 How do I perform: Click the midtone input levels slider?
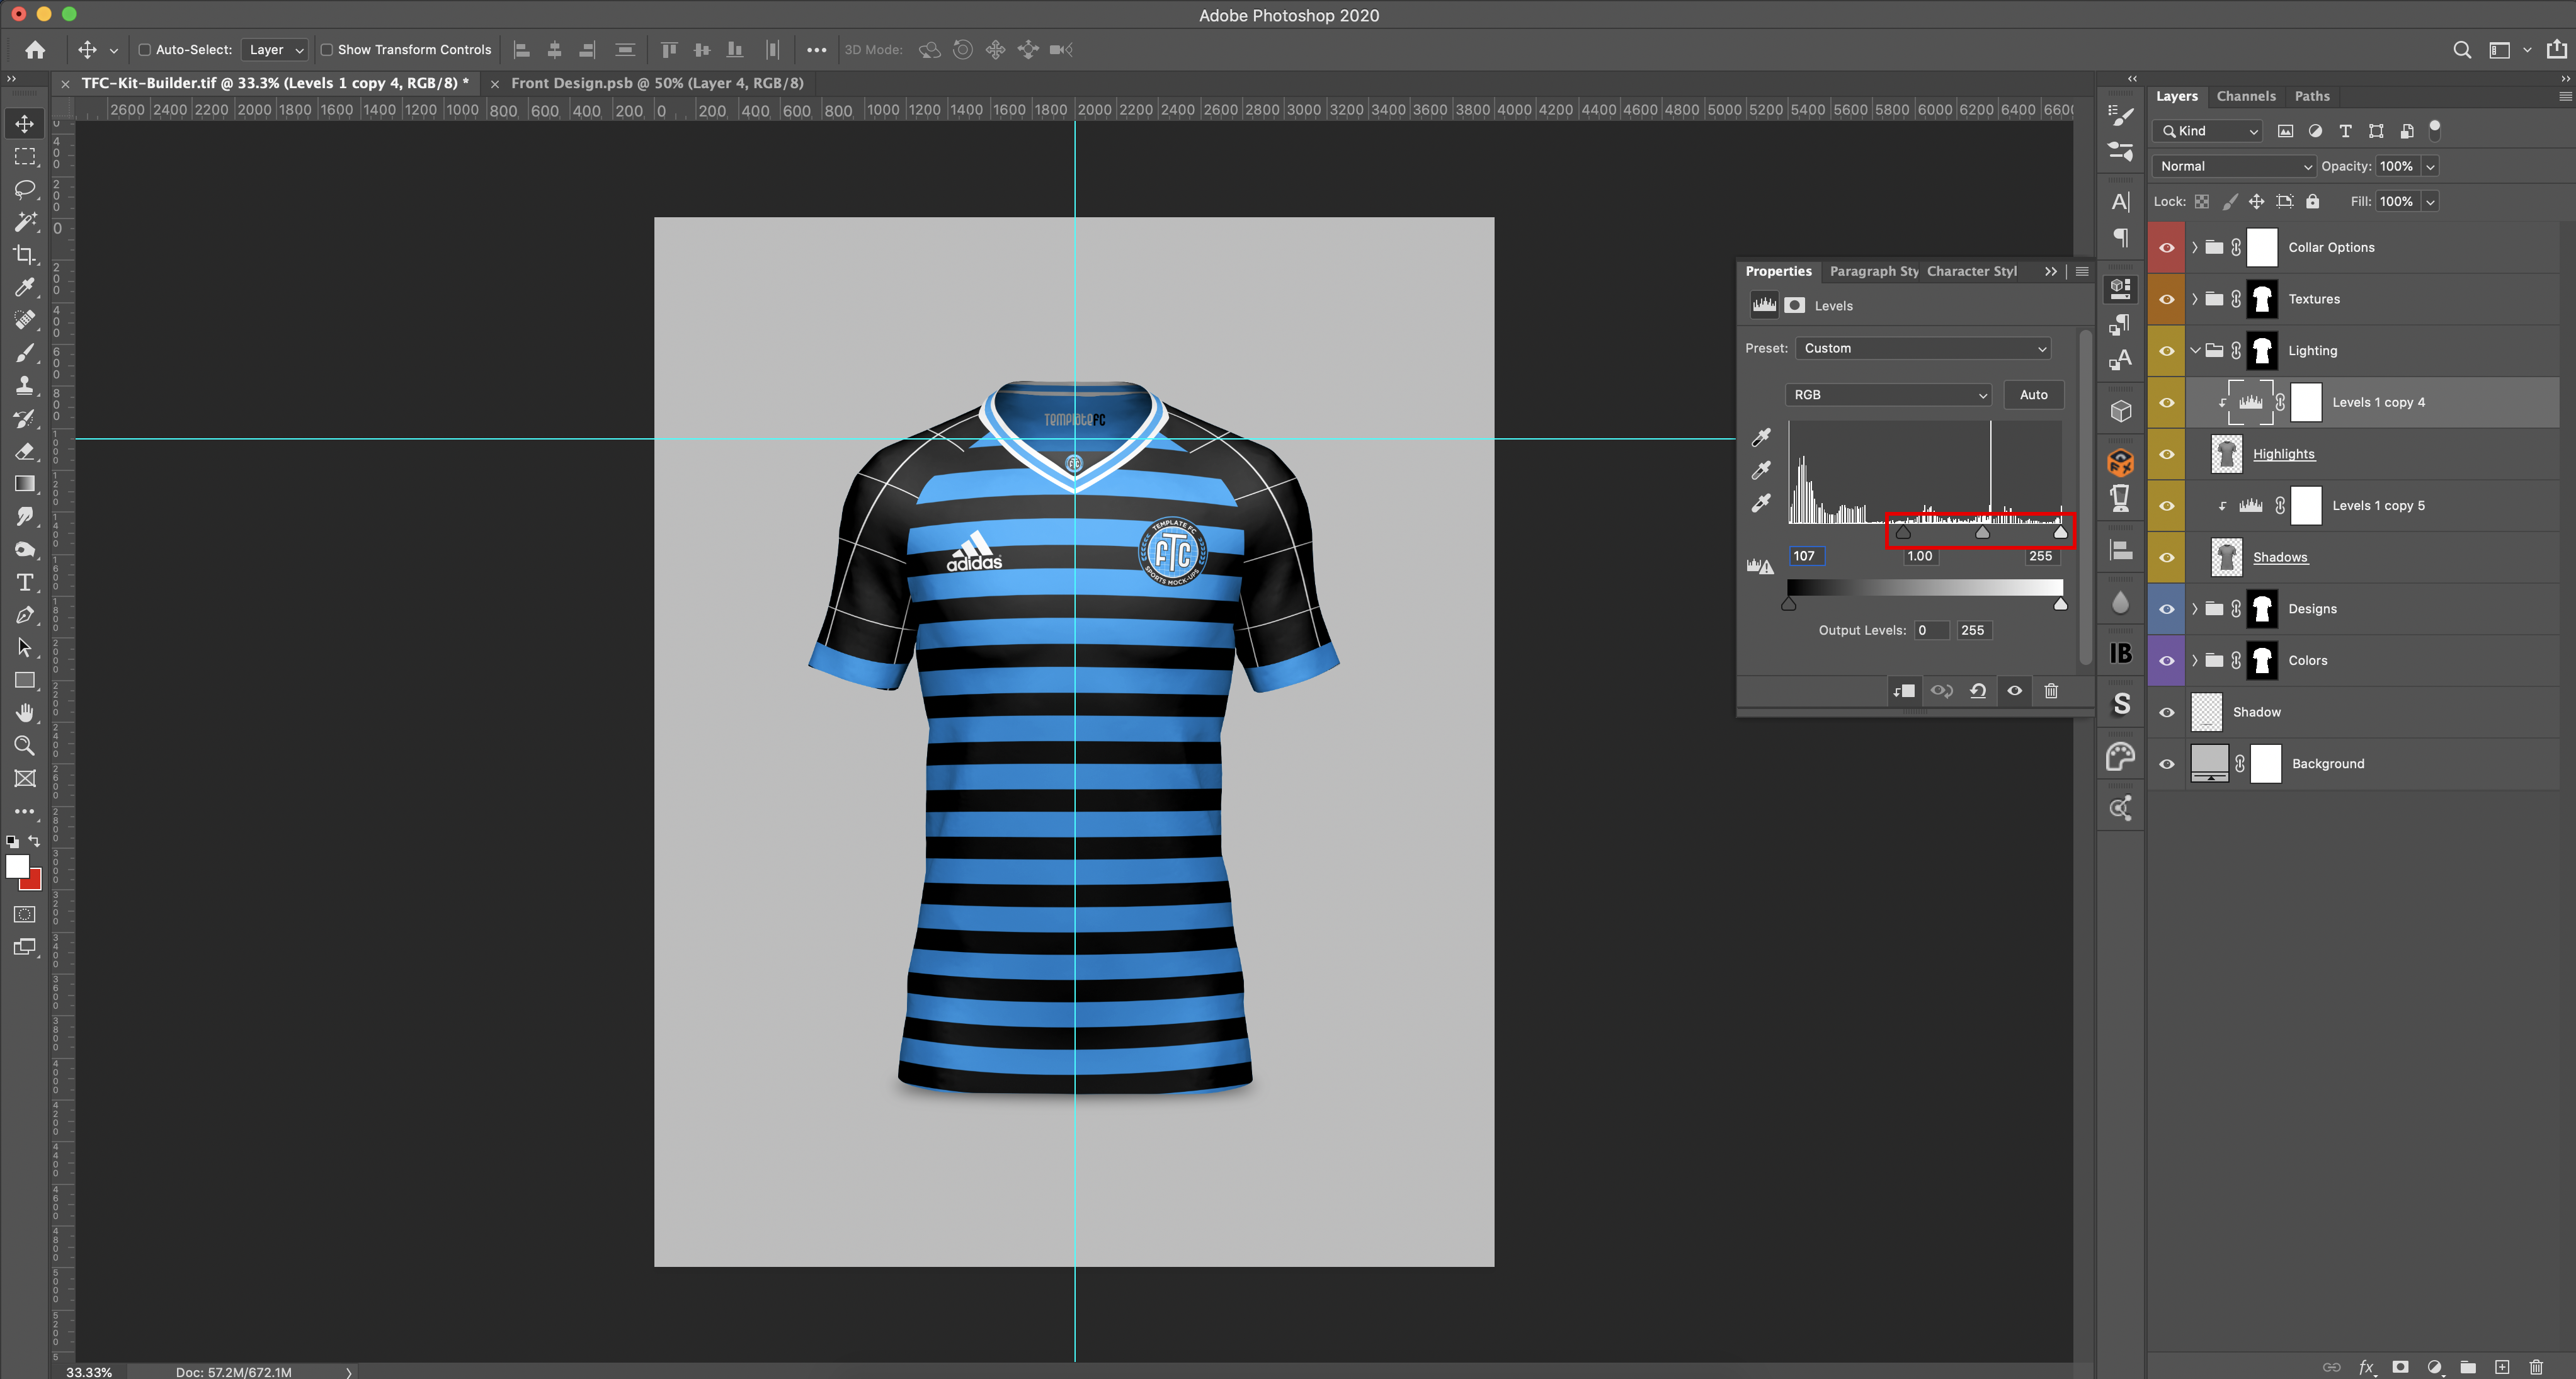[1982, 533]
